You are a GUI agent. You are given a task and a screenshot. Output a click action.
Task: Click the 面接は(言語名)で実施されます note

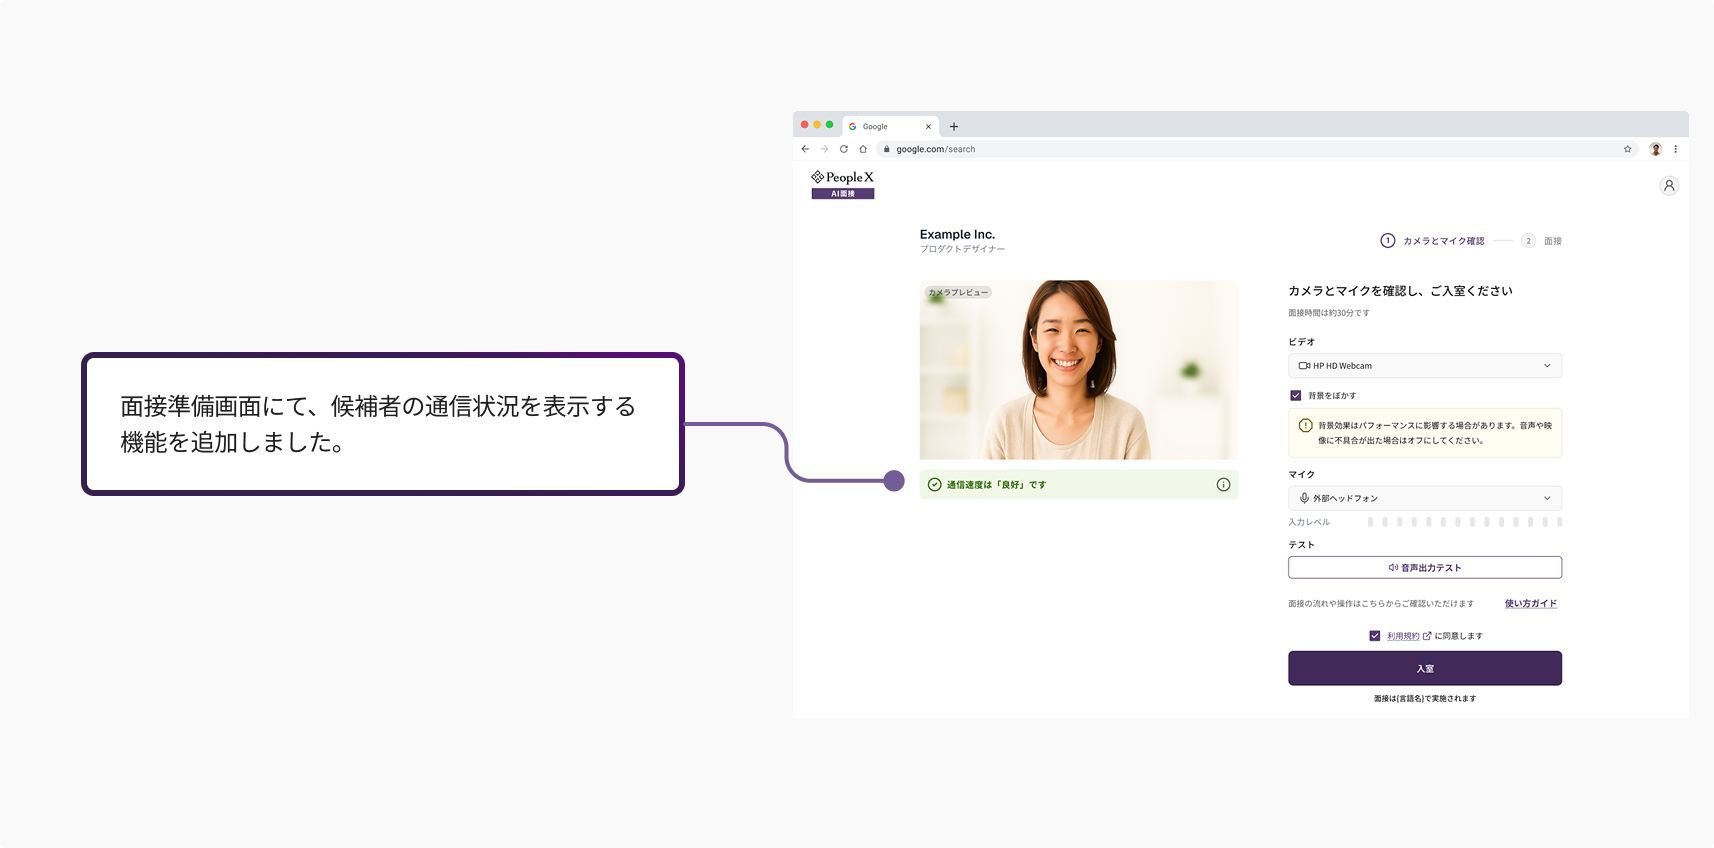coord(1425,699)
